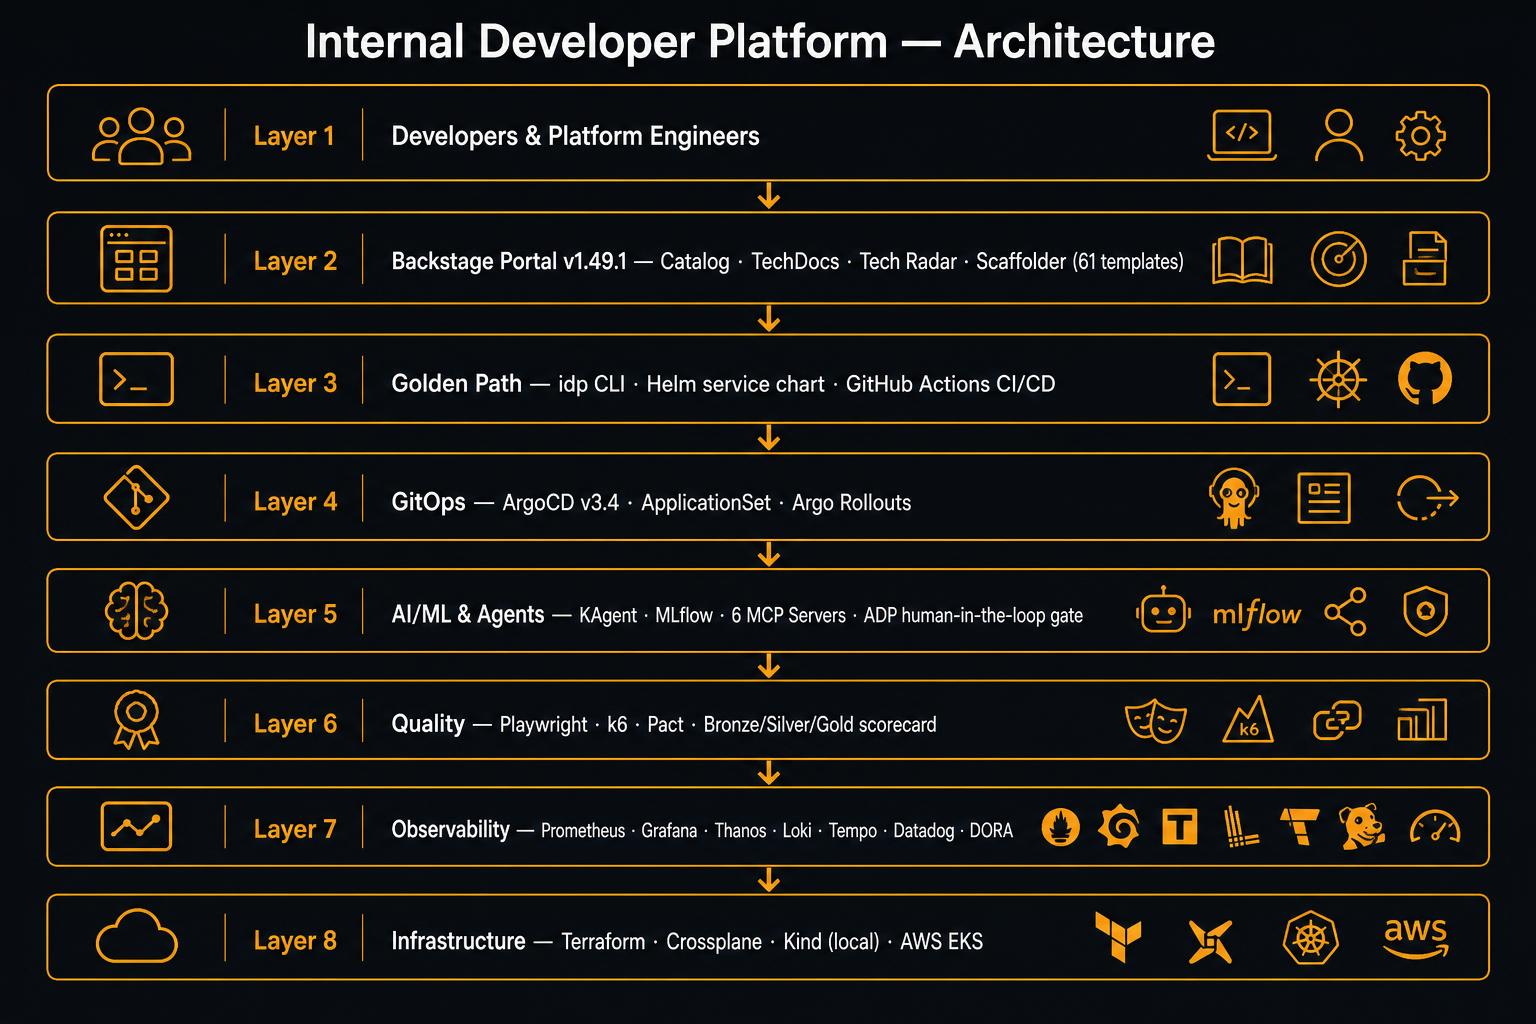Click the Thanos square T logo icon
This screenshot has height=1024, width=1536.
tap(1180, 827)
